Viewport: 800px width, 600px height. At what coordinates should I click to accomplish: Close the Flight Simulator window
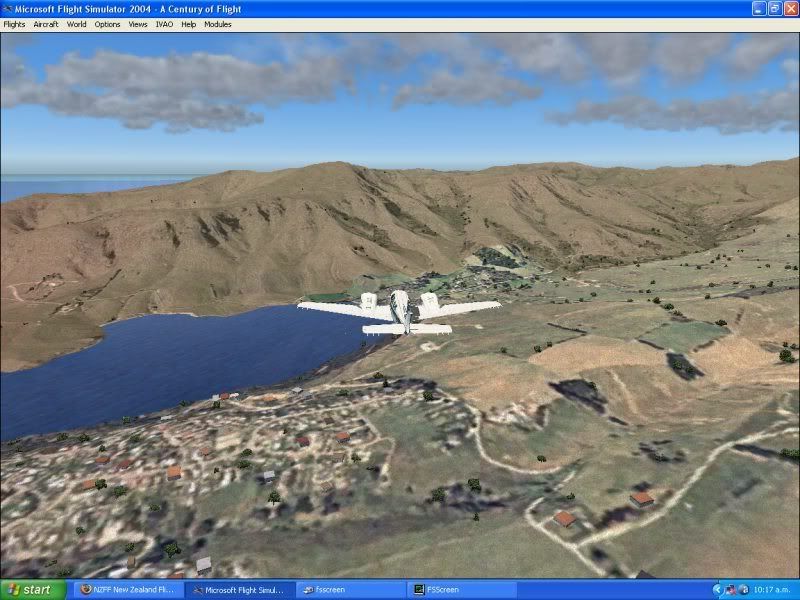click(789, 9)
